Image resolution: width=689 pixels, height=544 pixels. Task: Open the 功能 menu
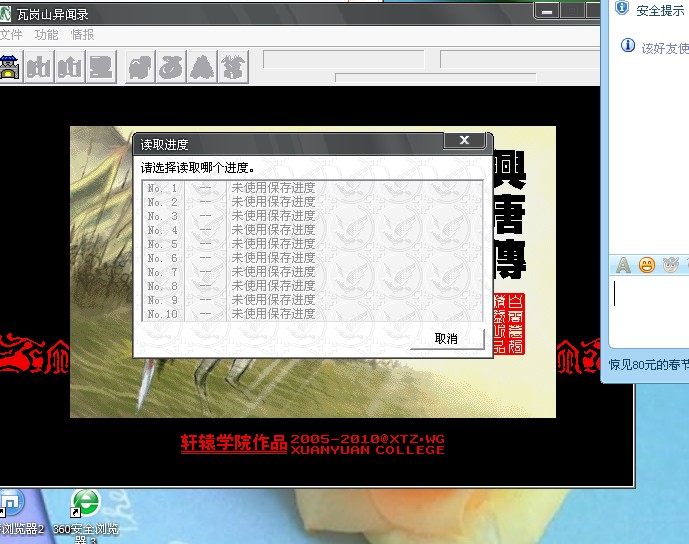(47, 35)
